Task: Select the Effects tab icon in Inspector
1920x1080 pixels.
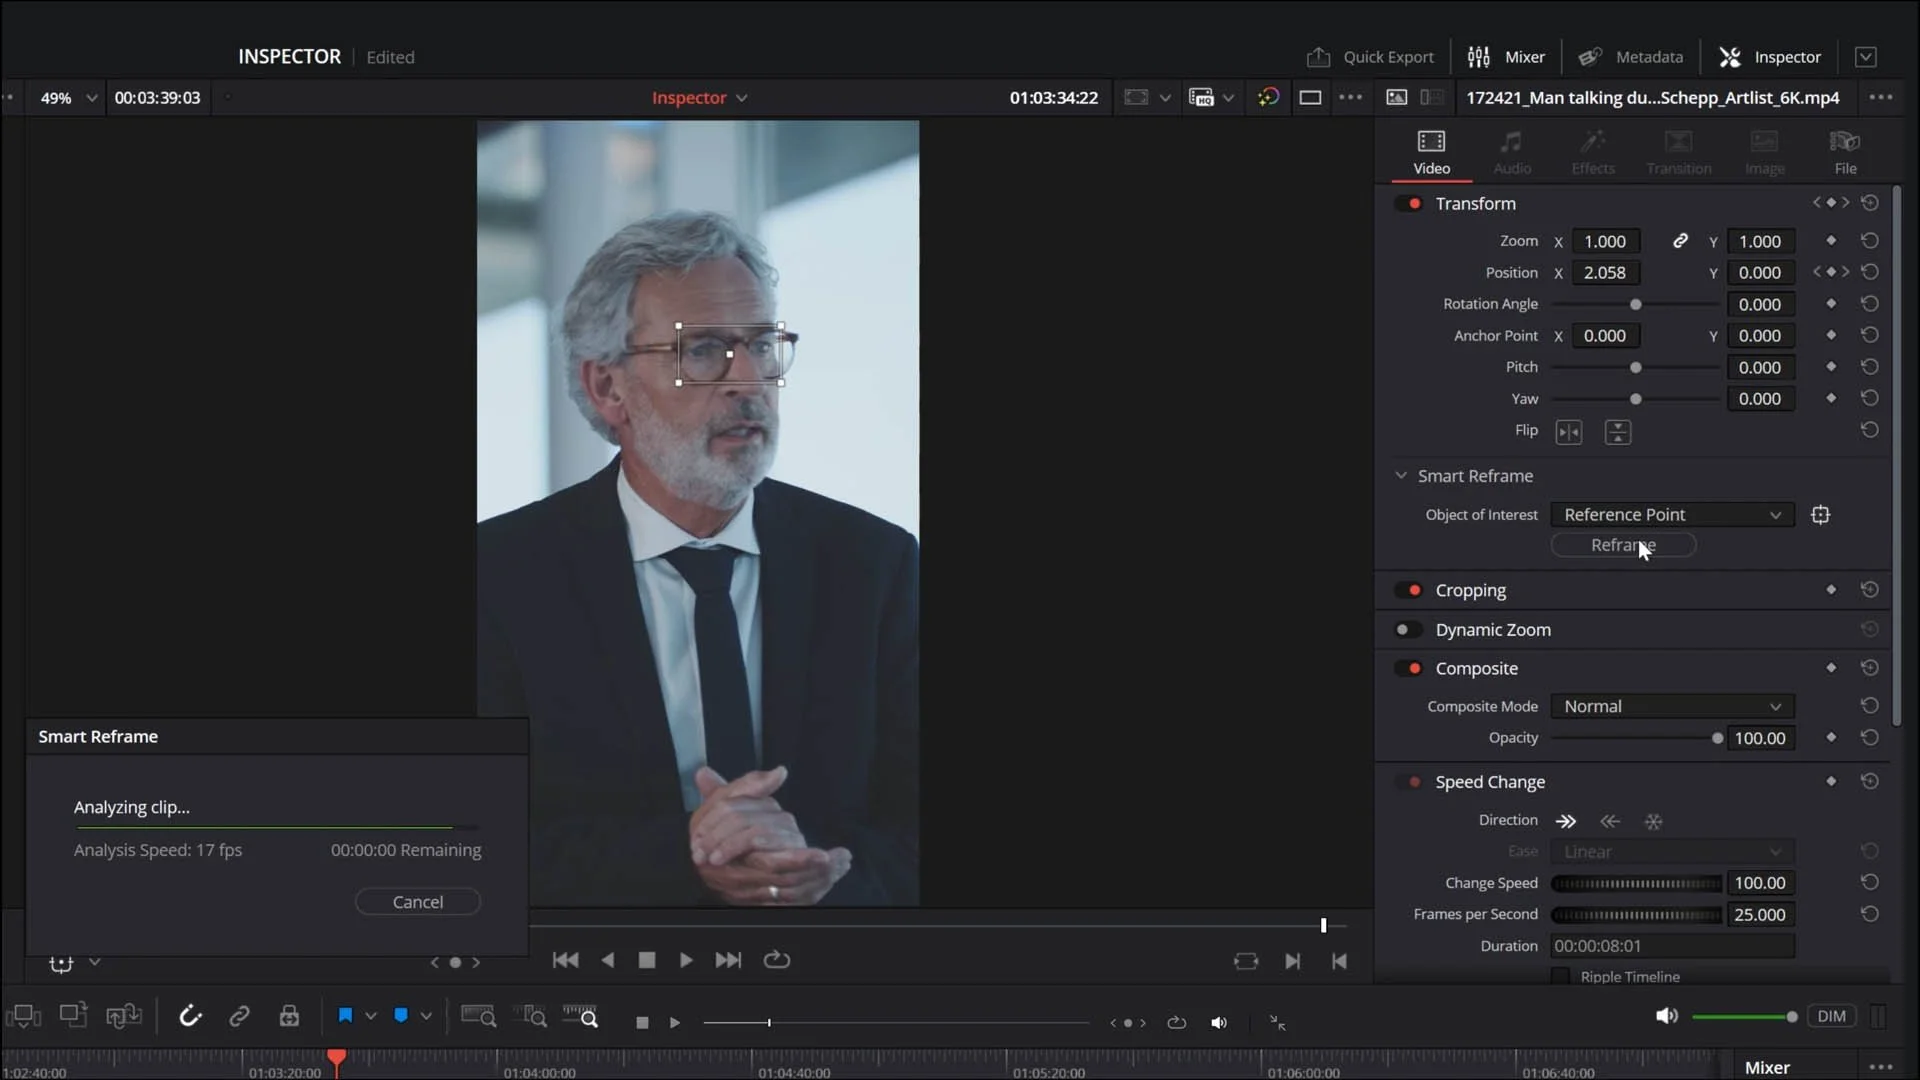Action: pos(1592,150)
